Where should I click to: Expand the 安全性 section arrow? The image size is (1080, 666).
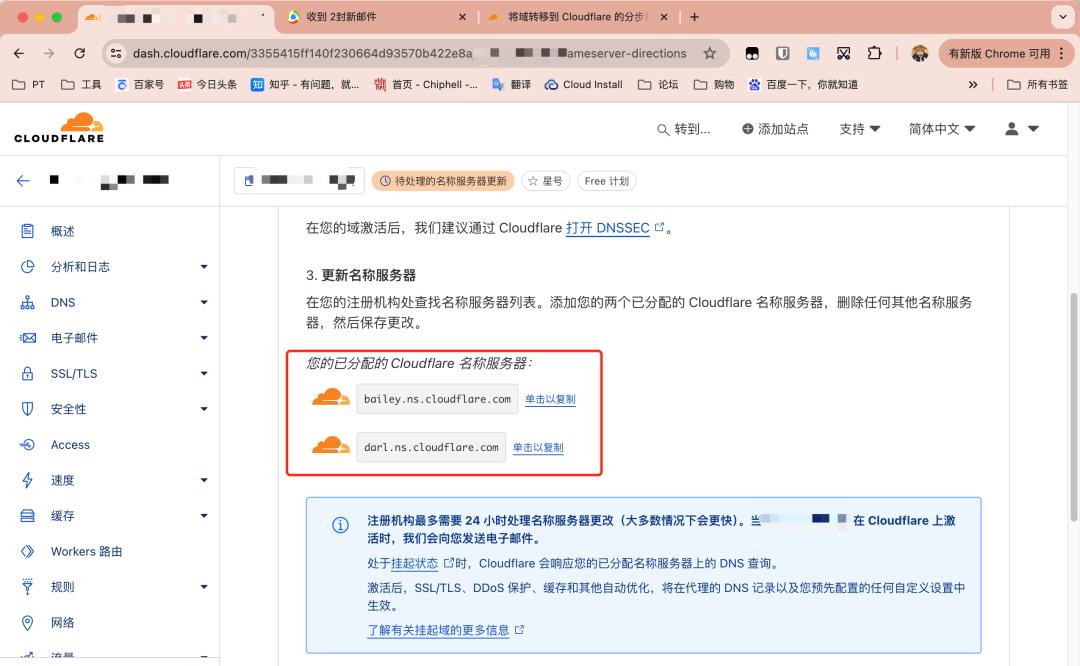click(x=204, y=409)
